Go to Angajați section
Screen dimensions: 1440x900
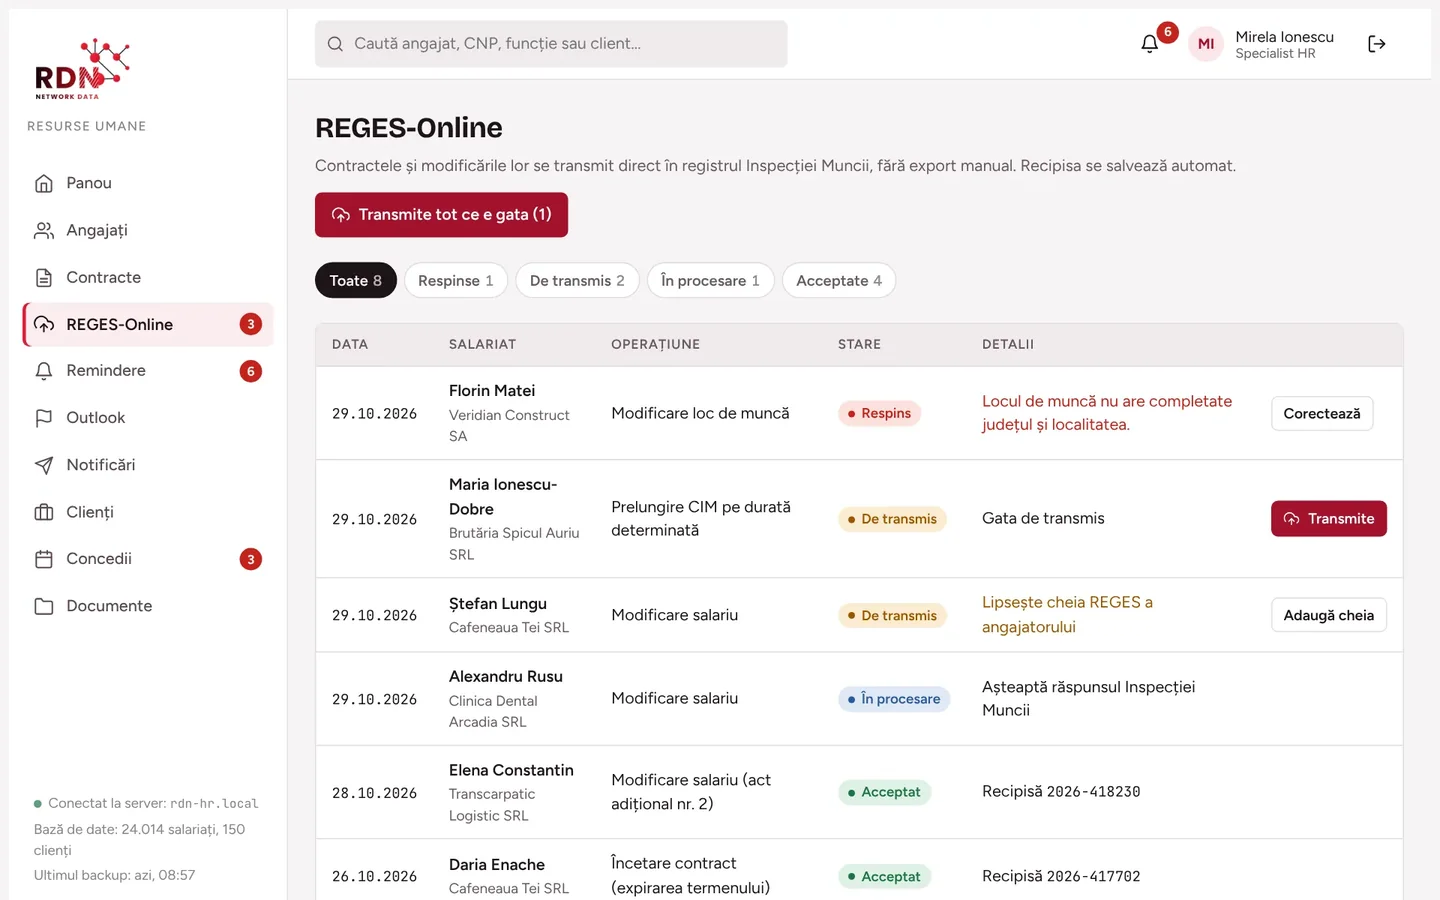point(148,230)
